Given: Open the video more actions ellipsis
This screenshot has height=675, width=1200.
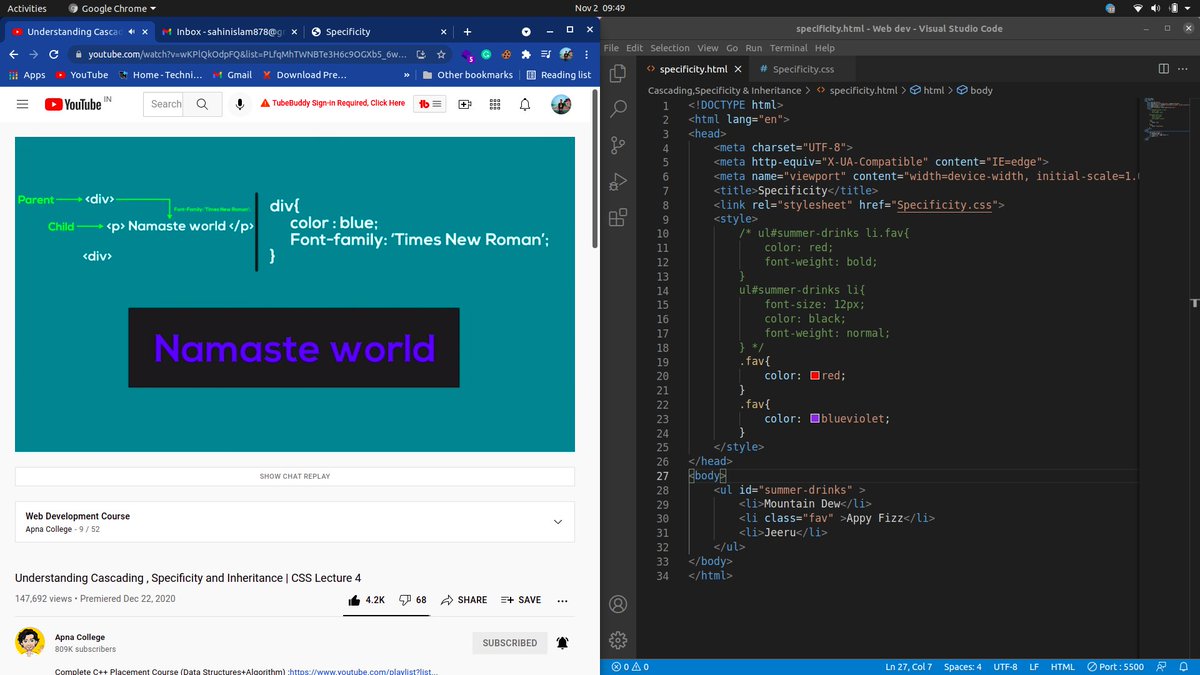Looking at the screenshot, I should (562, 600).
